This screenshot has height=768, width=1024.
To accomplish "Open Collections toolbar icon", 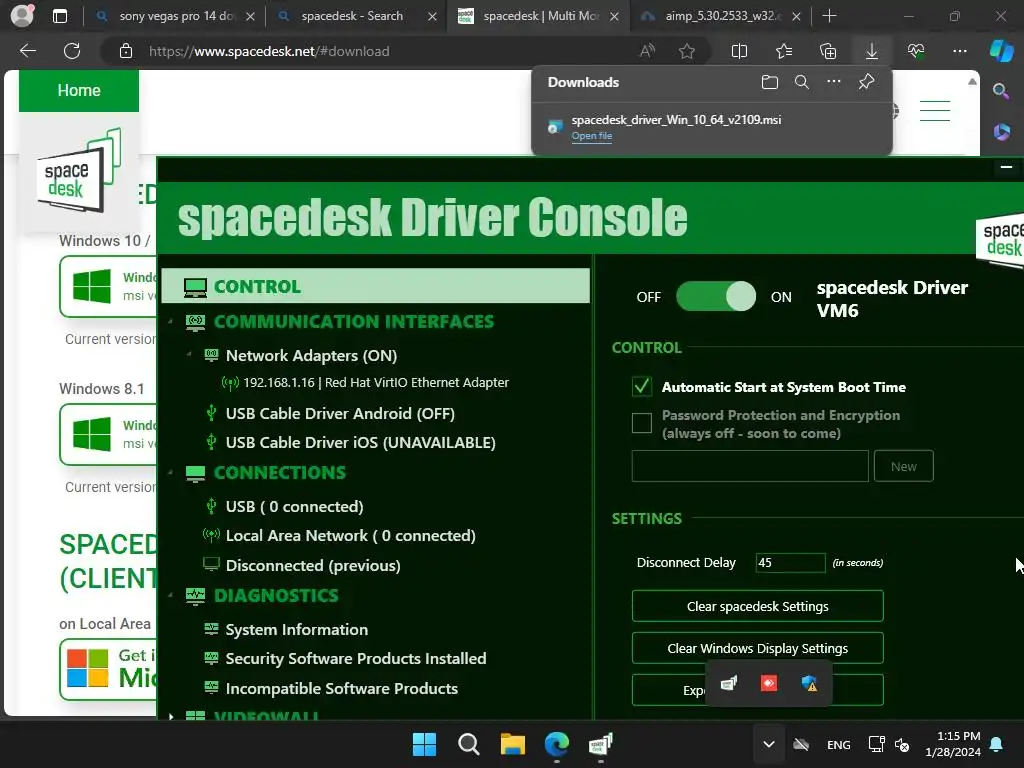I will point(828,51).
